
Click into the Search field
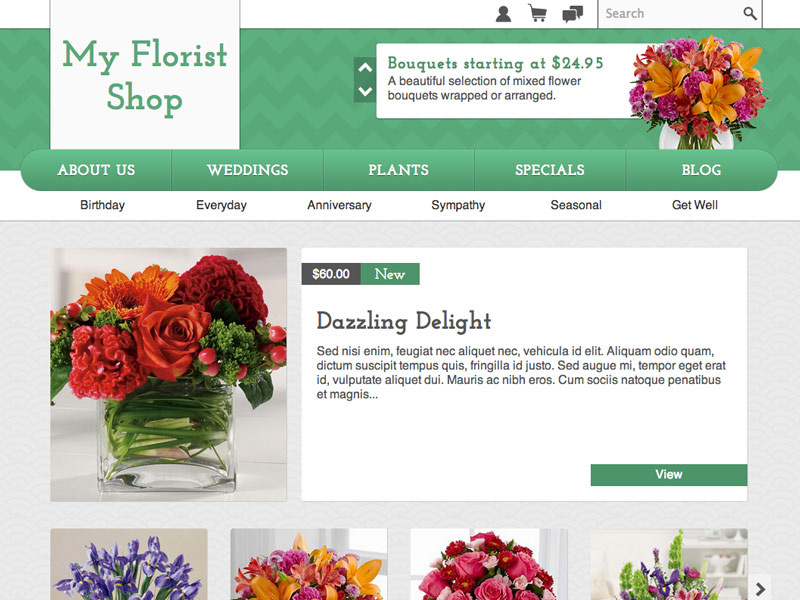coord(671,14)
